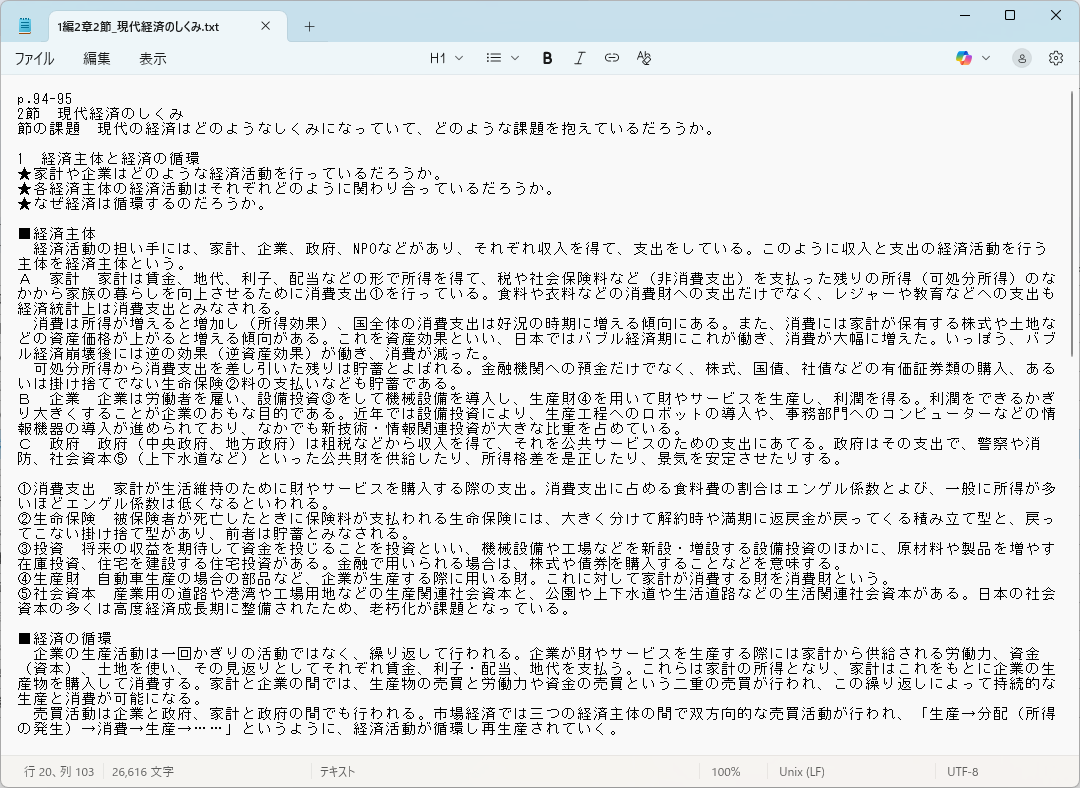Add a new tab
This screenshot has height=788, width=1080.
[309, 26]
